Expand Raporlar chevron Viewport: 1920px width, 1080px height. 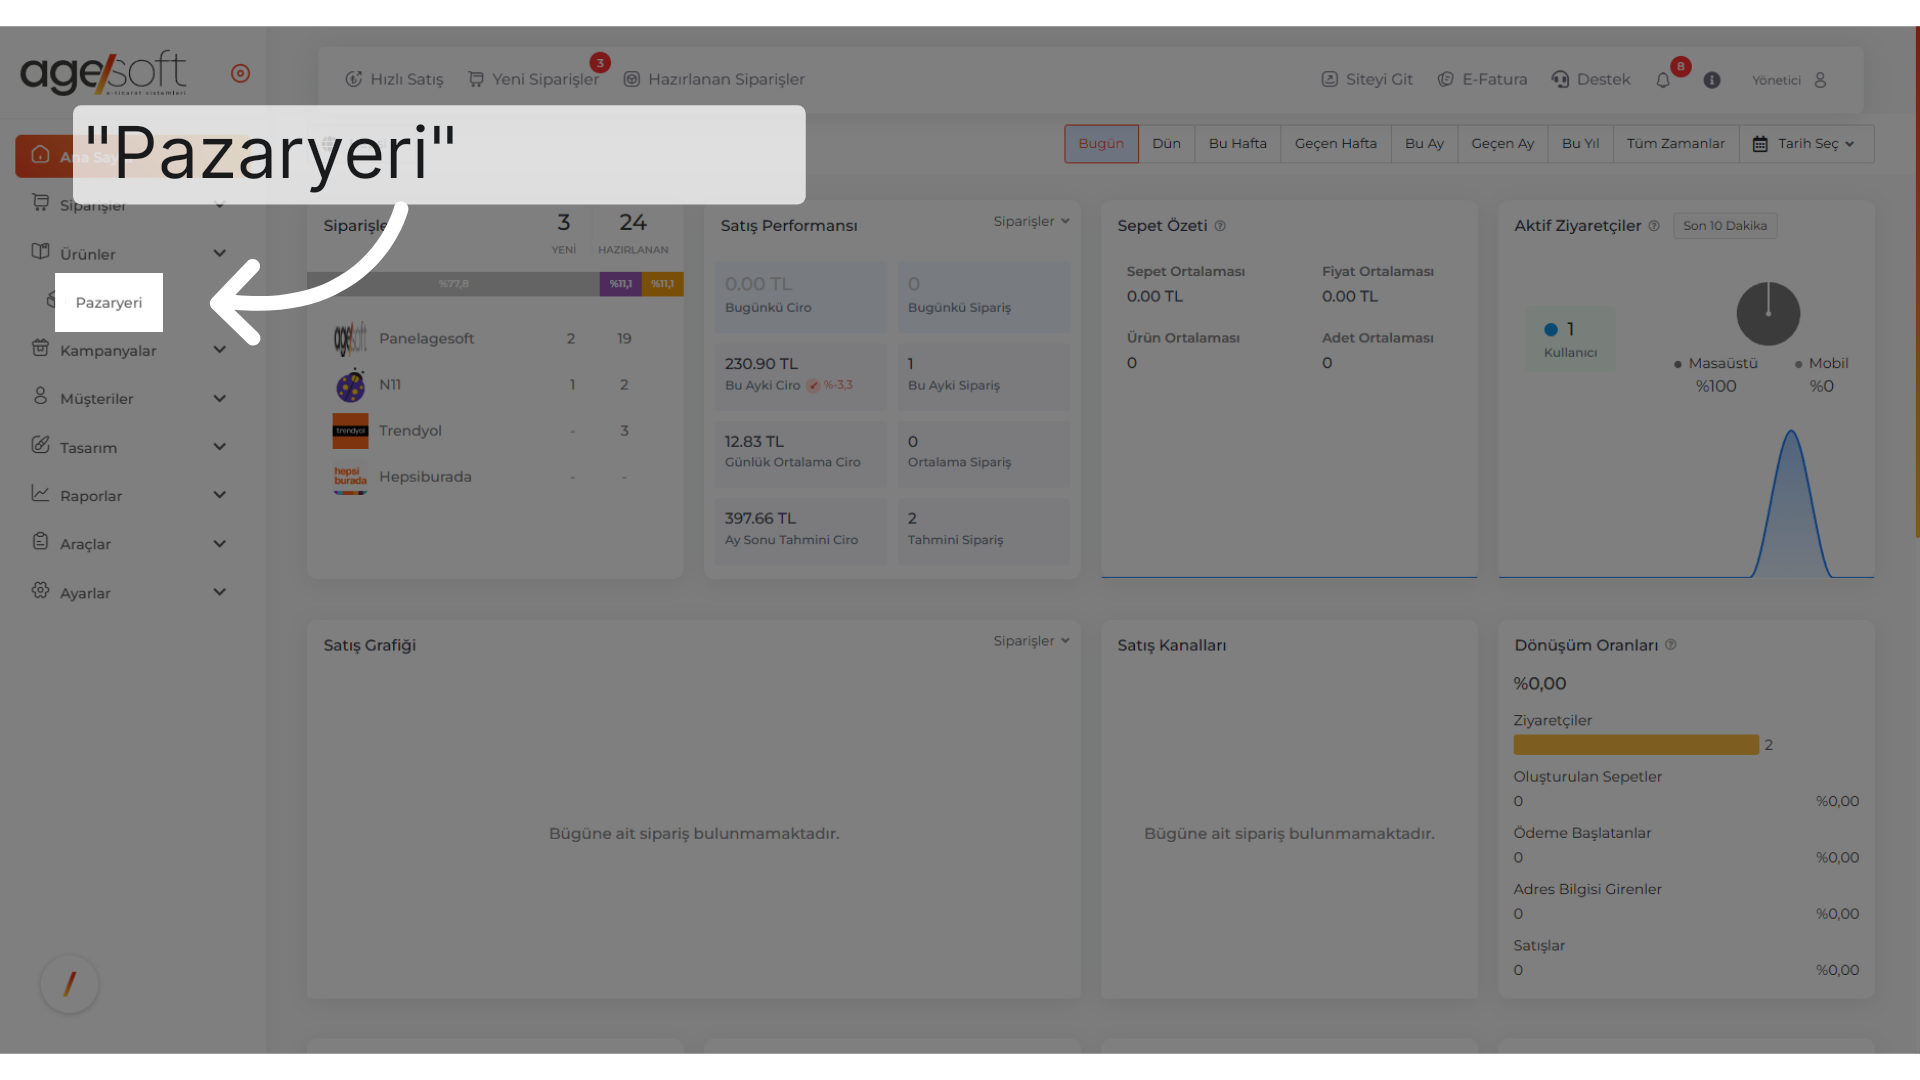(x=220, y=495)
